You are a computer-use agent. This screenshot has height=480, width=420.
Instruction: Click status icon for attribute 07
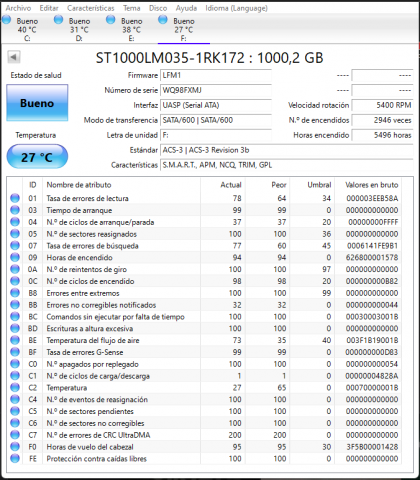point(15,245)
